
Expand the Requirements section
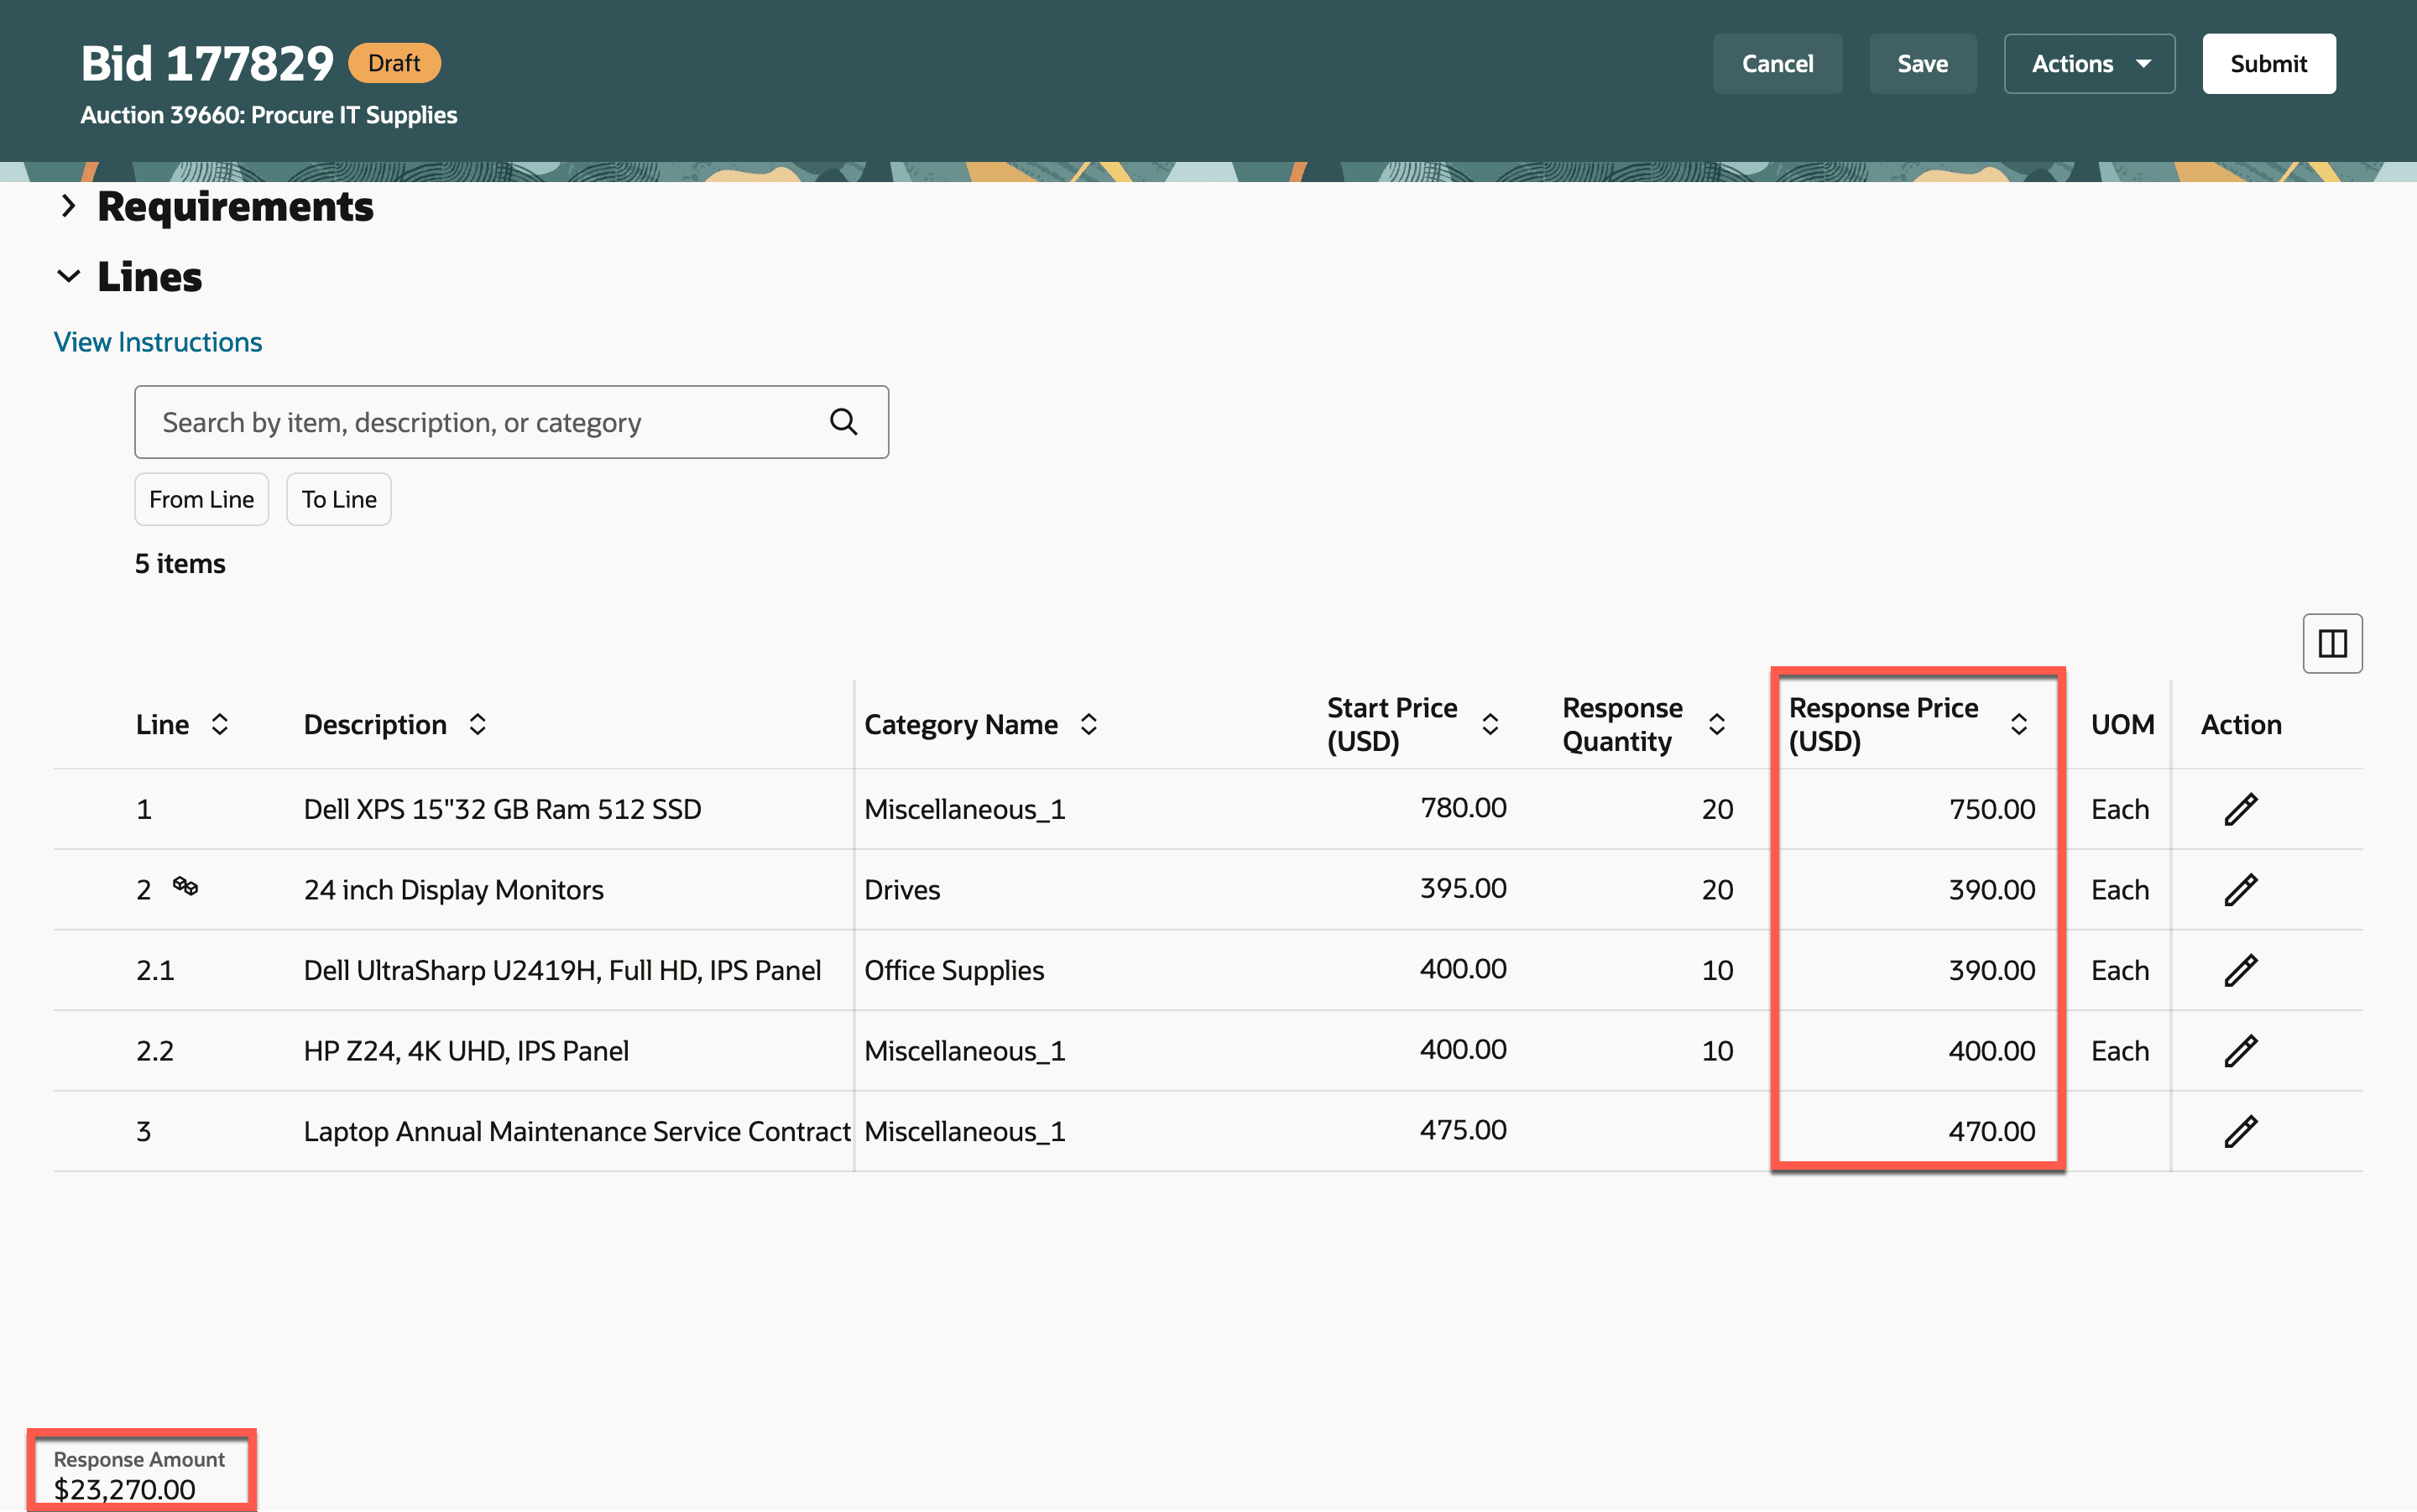tap(68, 206)
